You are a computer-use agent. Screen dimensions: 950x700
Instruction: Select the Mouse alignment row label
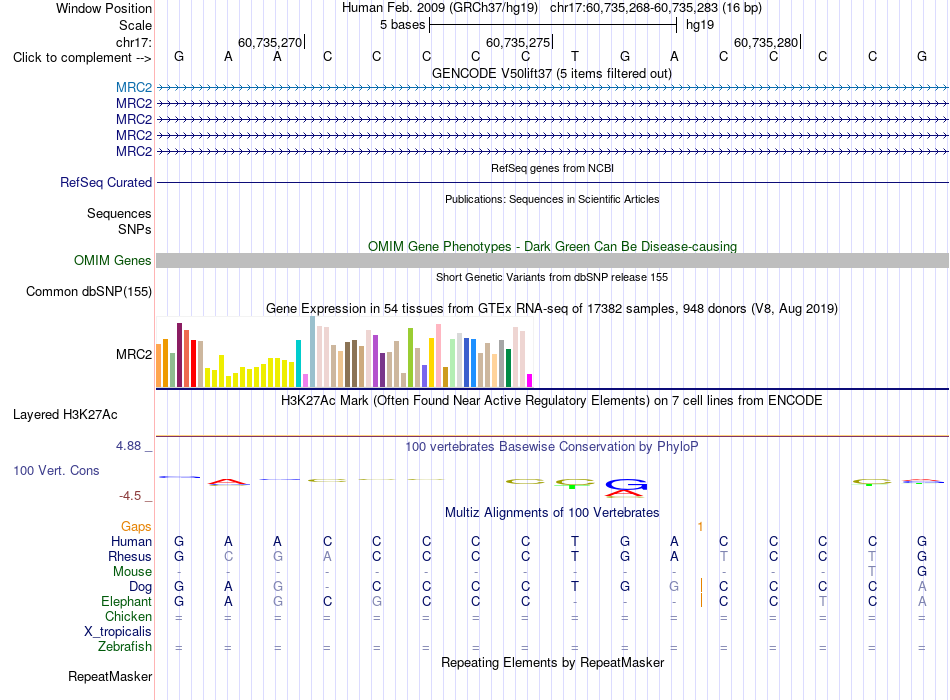(132, 572)
